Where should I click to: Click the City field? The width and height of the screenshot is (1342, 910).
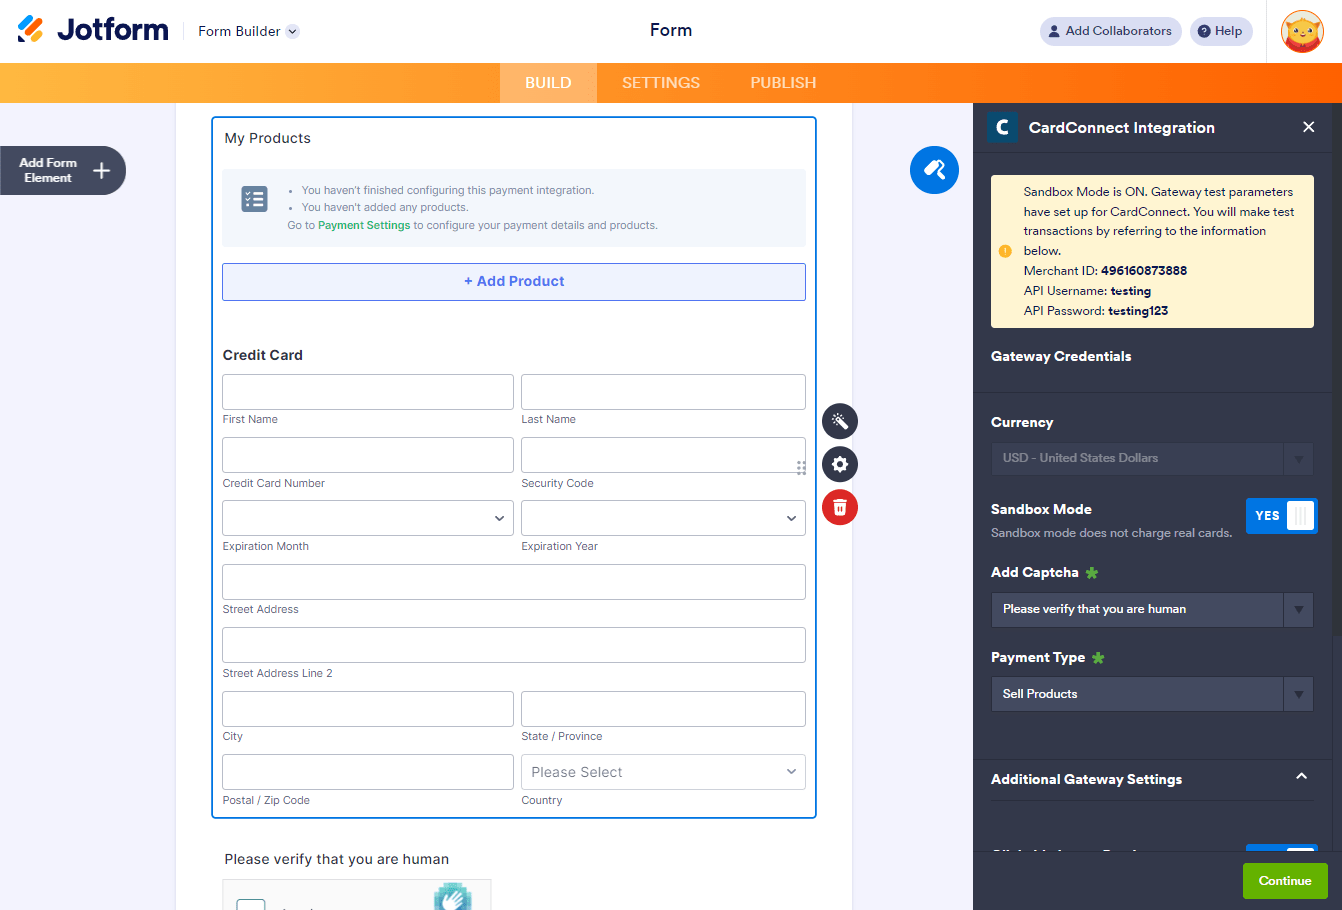pos(368,709)
